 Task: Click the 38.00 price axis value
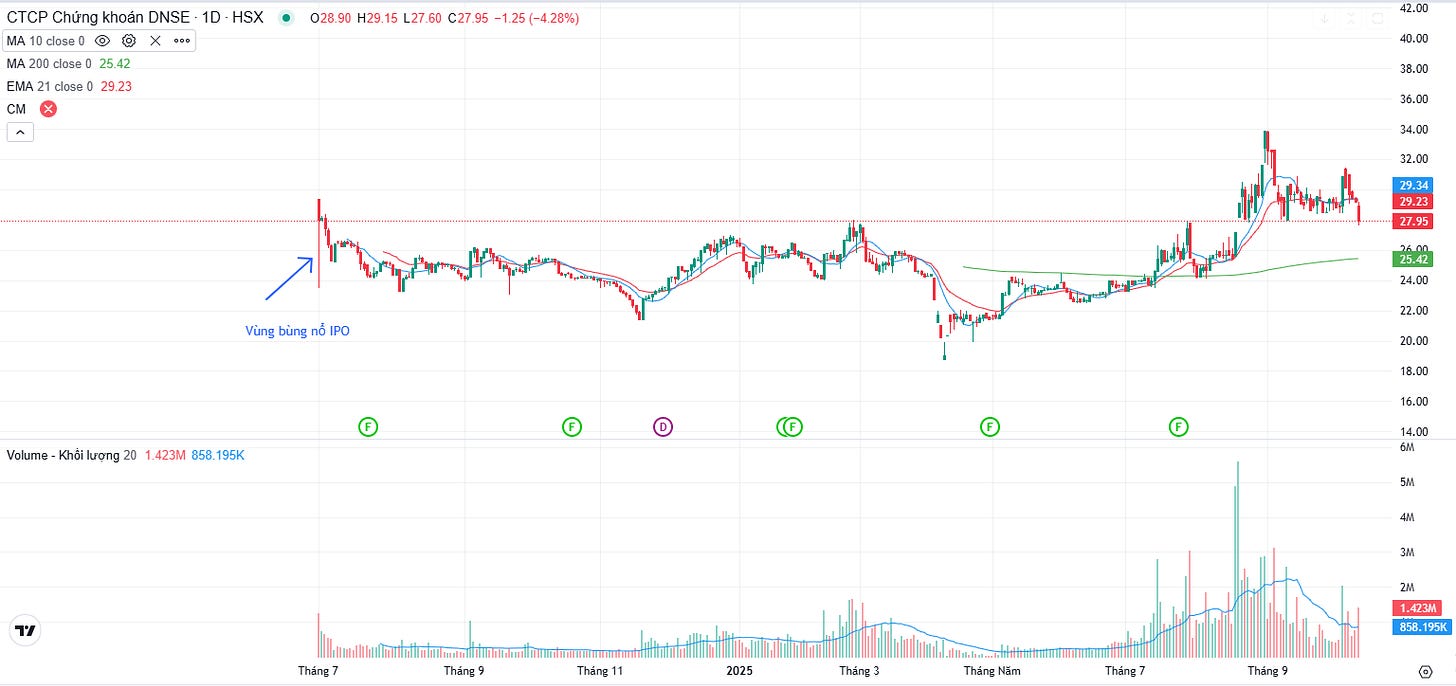tap(1413, 68)
